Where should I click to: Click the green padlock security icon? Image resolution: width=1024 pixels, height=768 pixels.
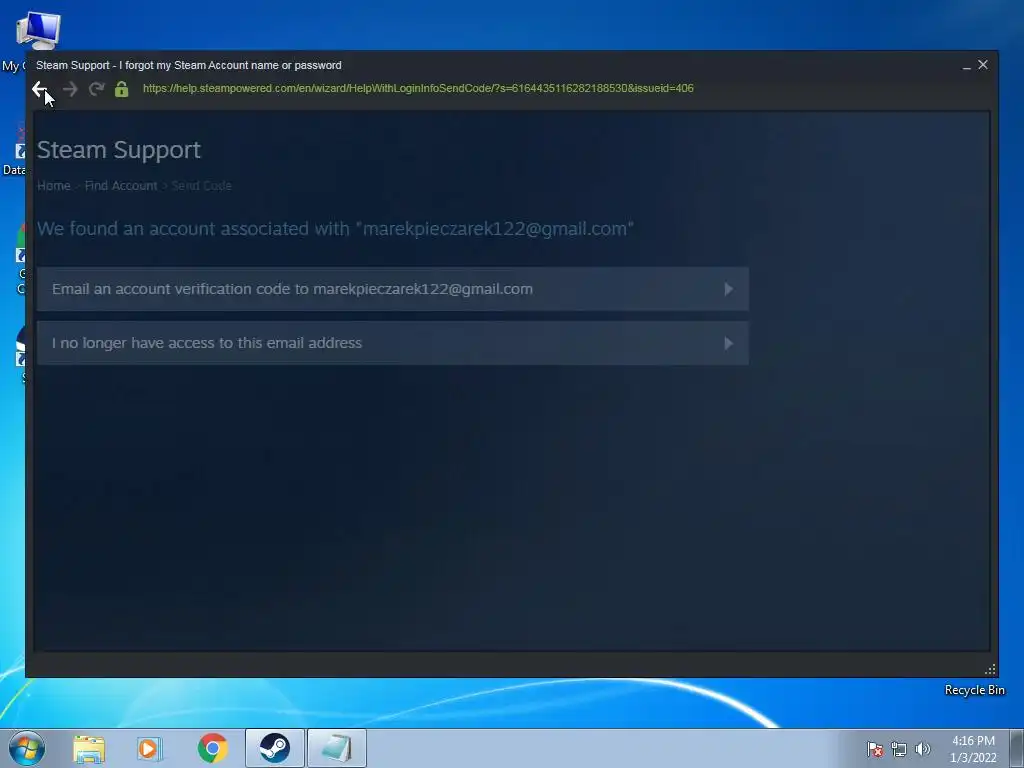[x=121, y=89]
